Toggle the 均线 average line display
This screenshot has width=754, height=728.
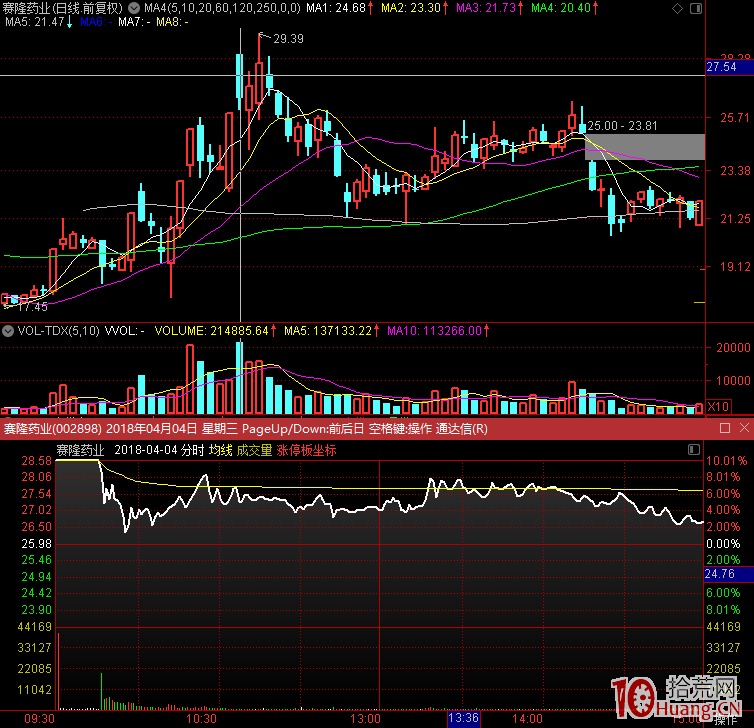click(x=220, y=450)
